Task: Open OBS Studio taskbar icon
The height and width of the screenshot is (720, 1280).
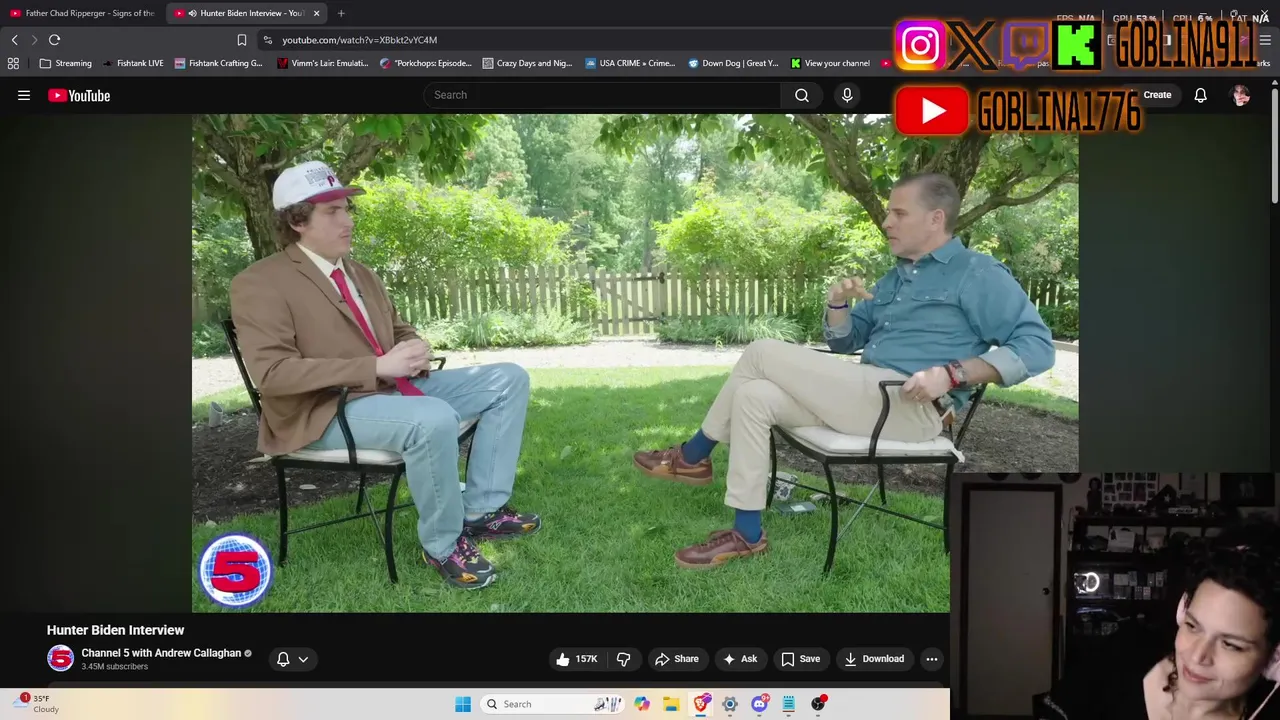Action: 818,704
